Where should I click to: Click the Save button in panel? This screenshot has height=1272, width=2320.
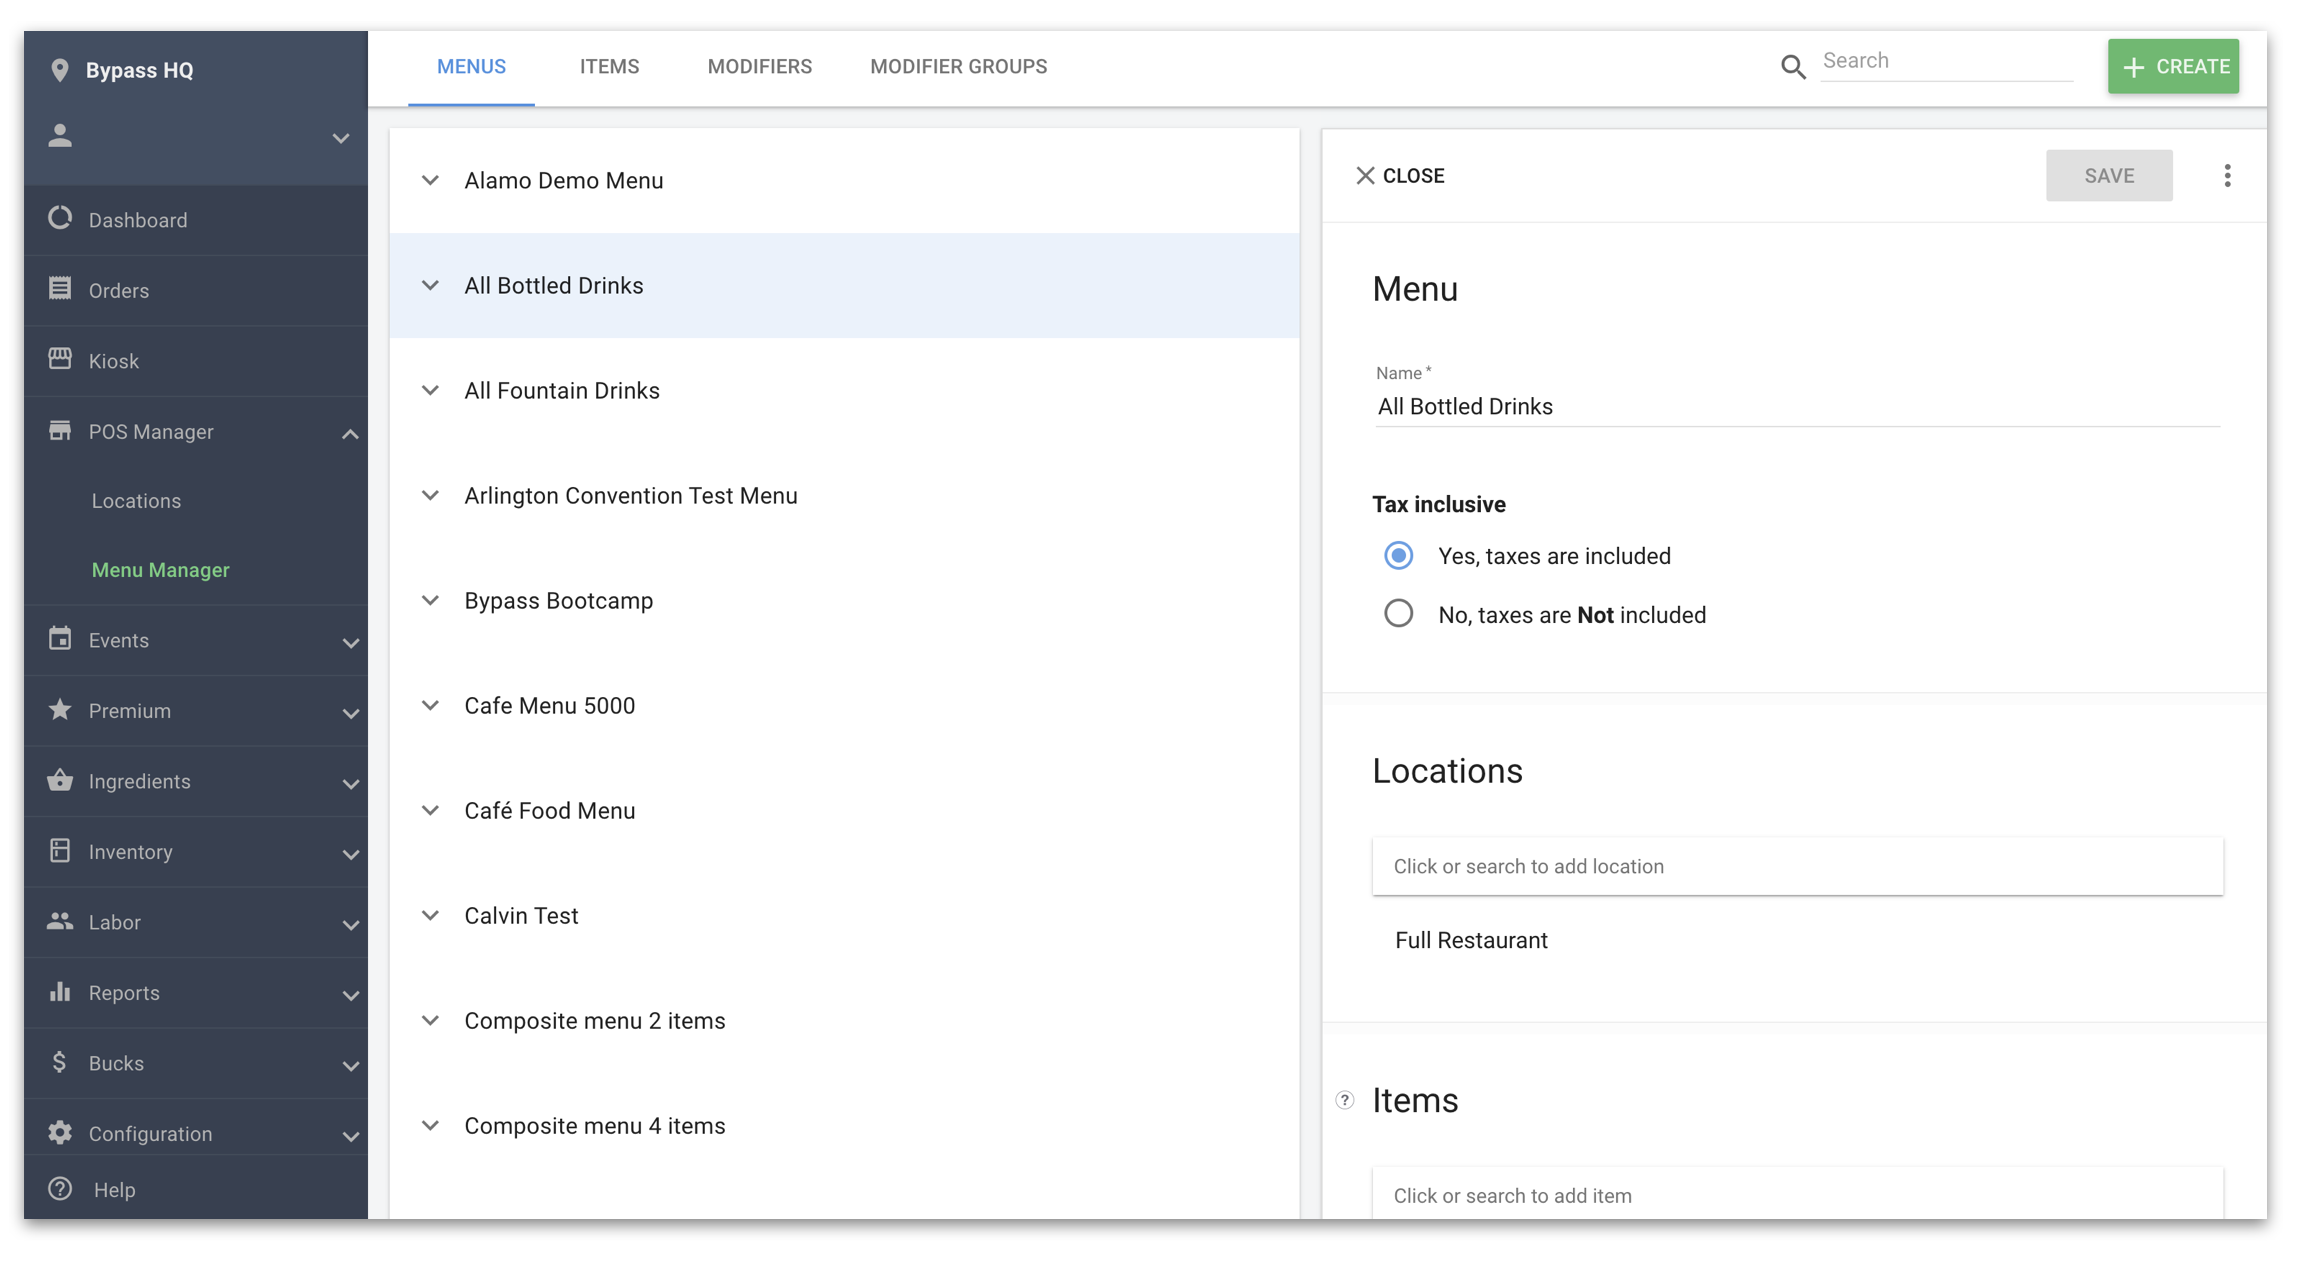(x=2109, y=174)
